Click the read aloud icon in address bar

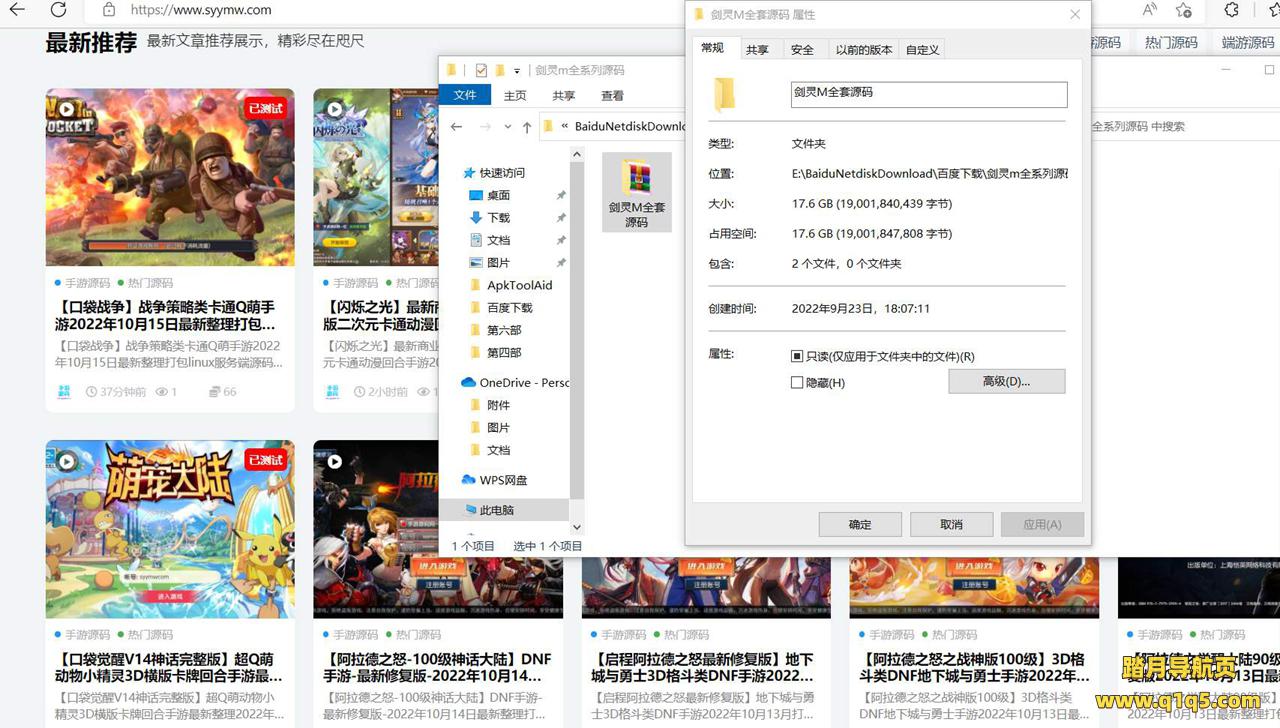(x=1150, y=10)
